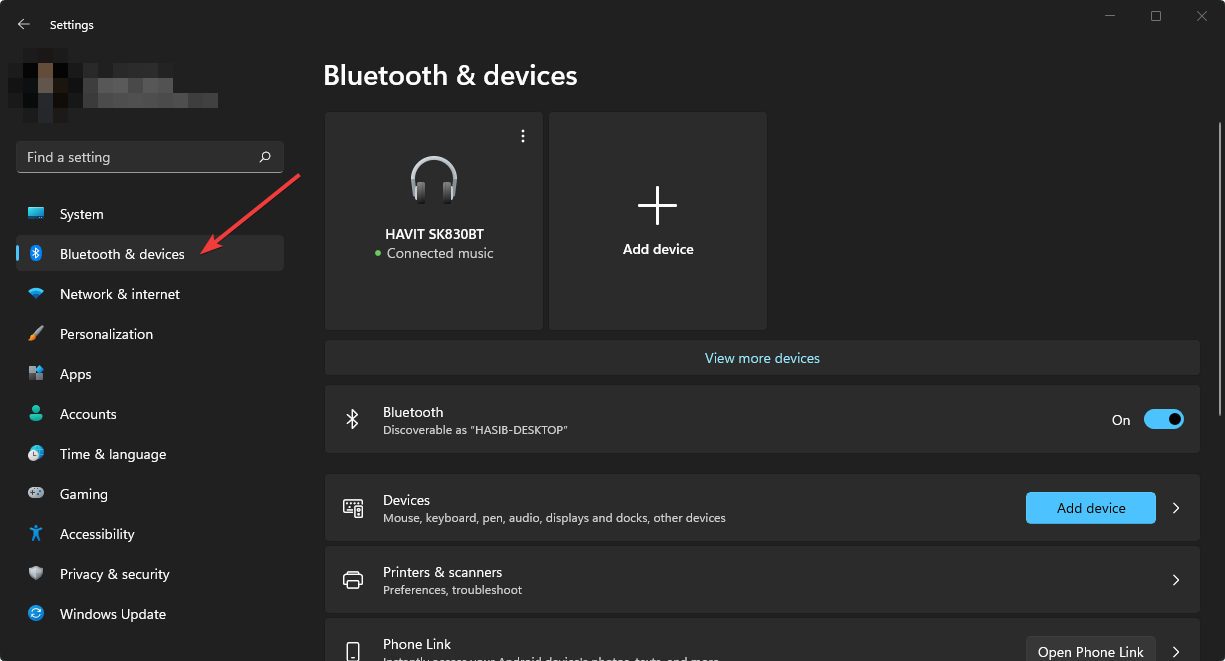Open Accessibility settings
This screenshot has height=661, width=1225.
[x=150, y=534]
